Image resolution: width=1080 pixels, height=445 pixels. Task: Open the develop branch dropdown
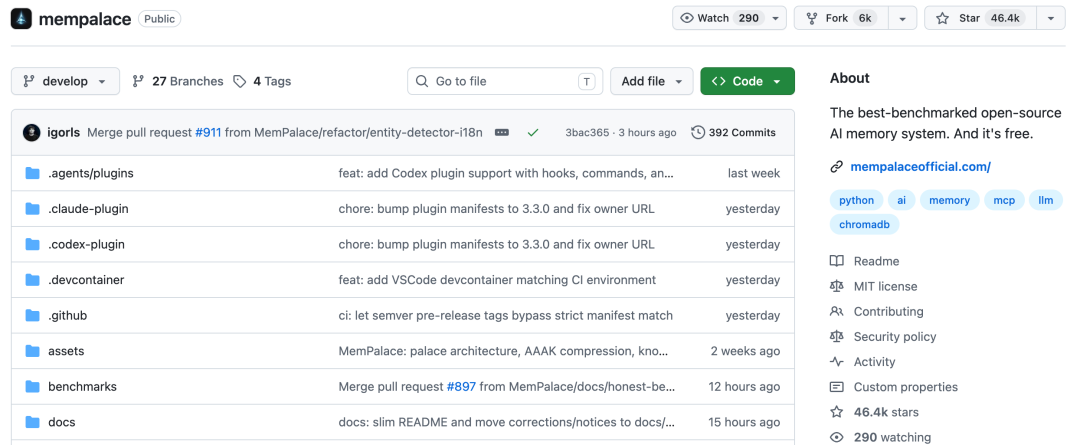[x=65, y=81]
